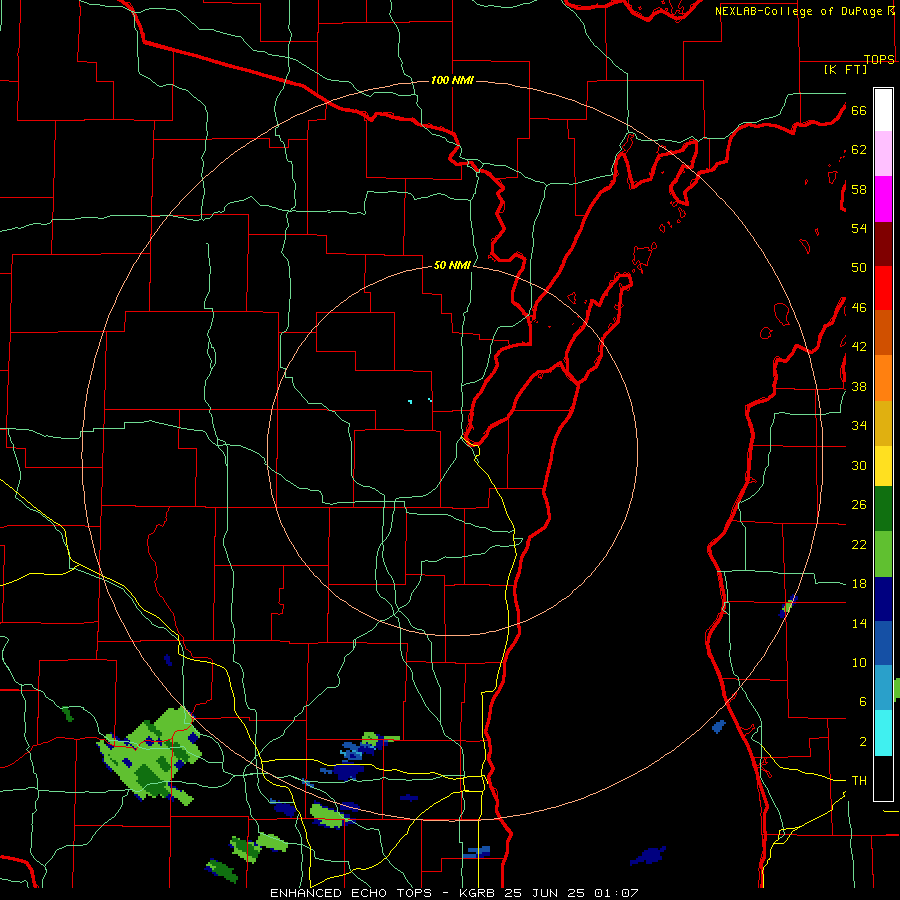Viewport: 900px width, 900px height.
Task: Click the legend value 46
Action: click(859, 308)
